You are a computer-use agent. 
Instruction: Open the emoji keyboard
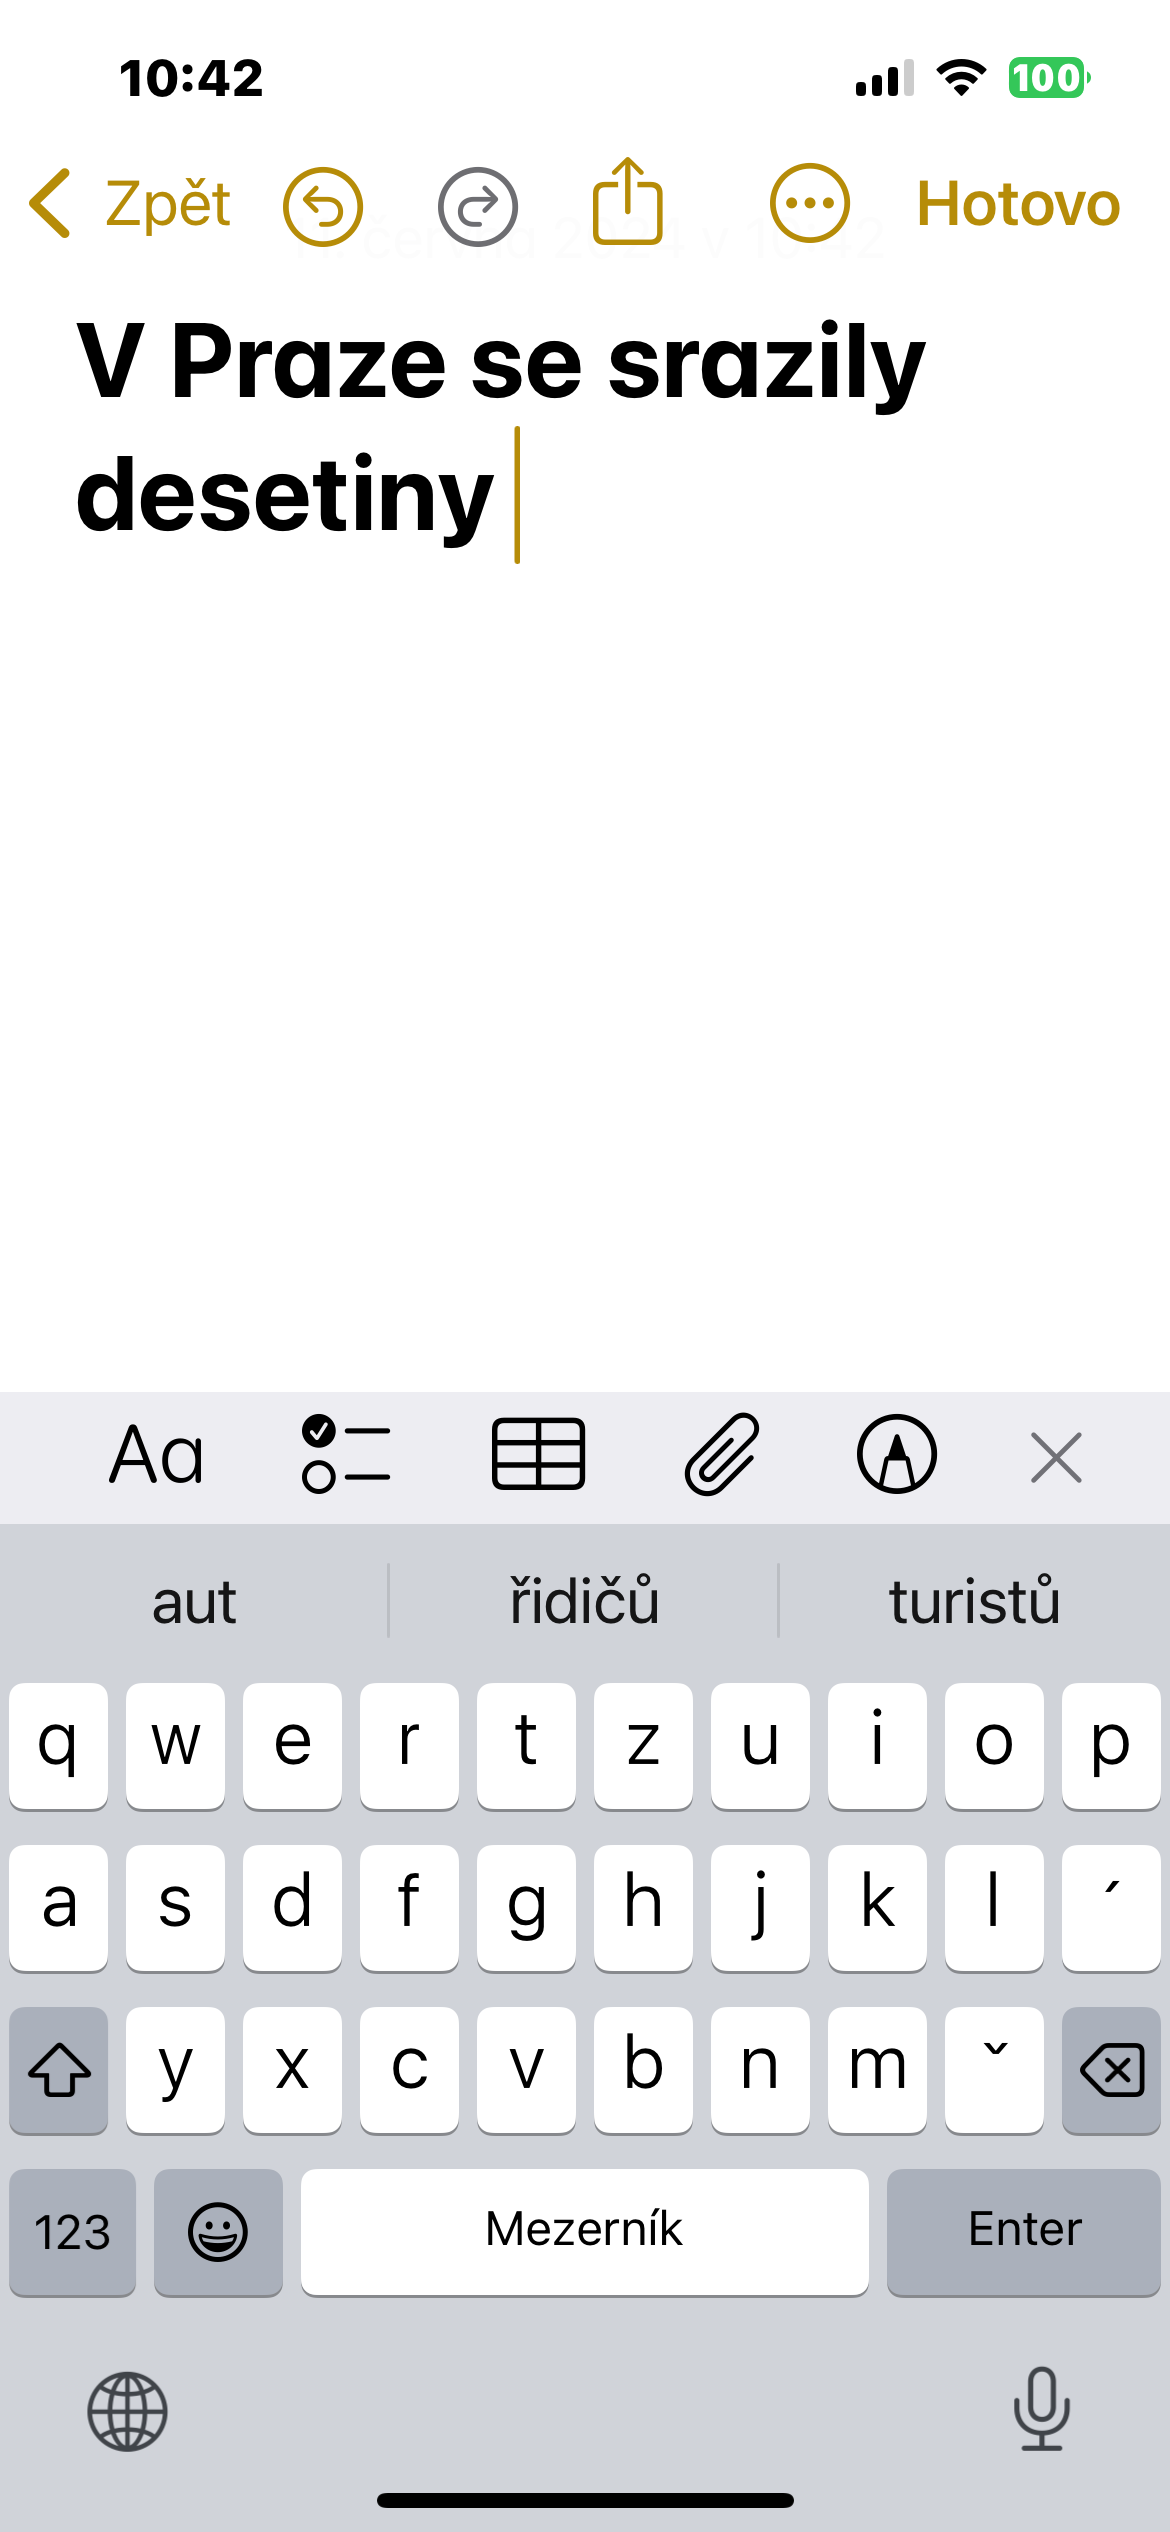pos(218,2232)
